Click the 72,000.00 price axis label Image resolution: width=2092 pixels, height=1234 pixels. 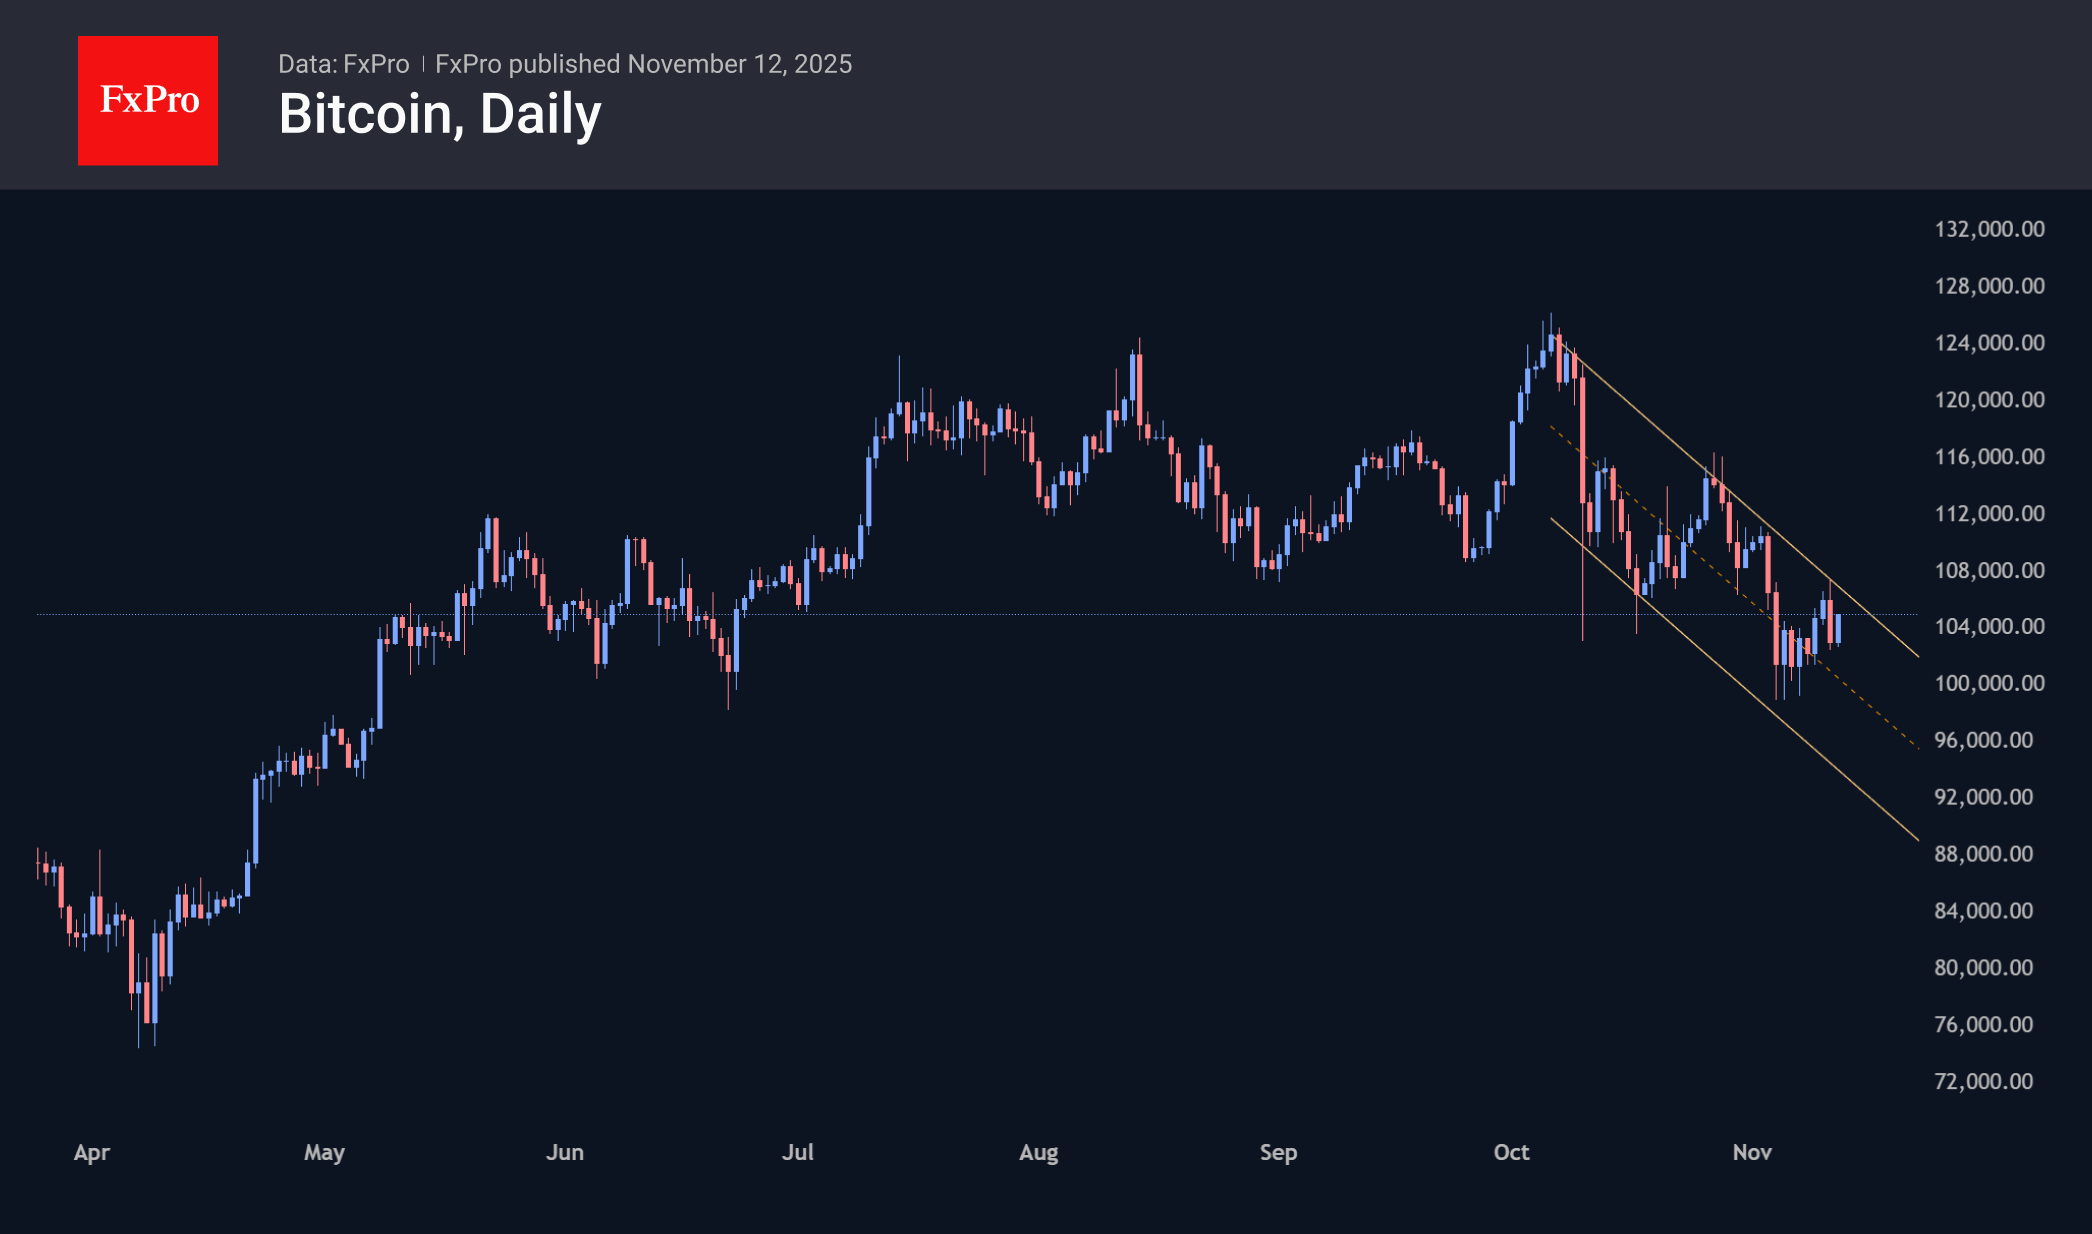[1983, 1081]
